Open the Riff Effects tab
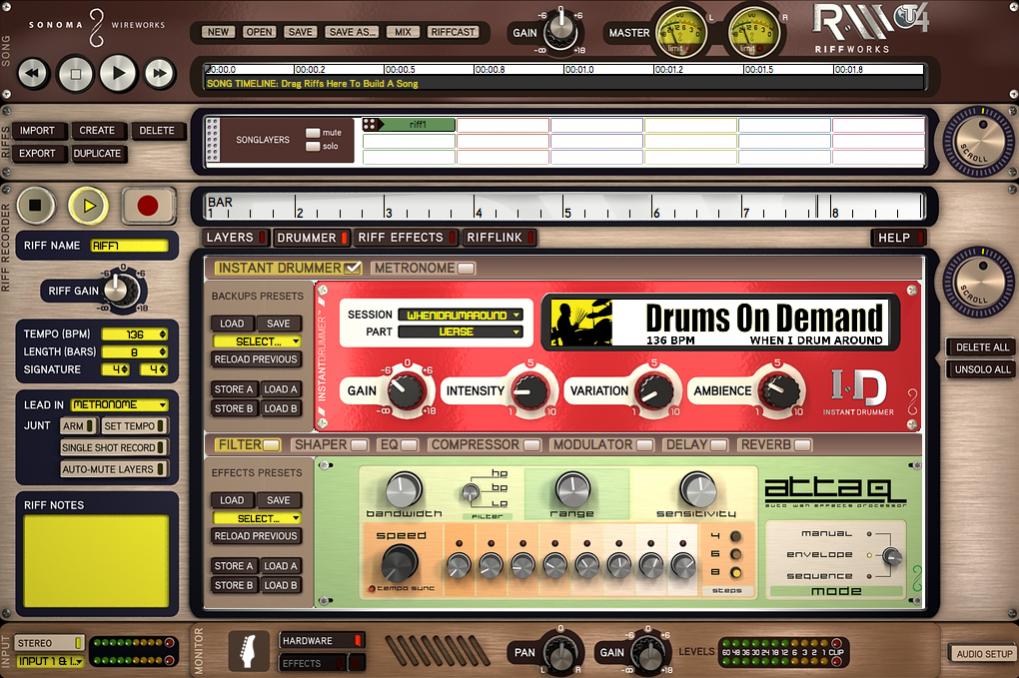Image resolution: width=1019 pixels, height=678 pixels. [x=406, y=237]
